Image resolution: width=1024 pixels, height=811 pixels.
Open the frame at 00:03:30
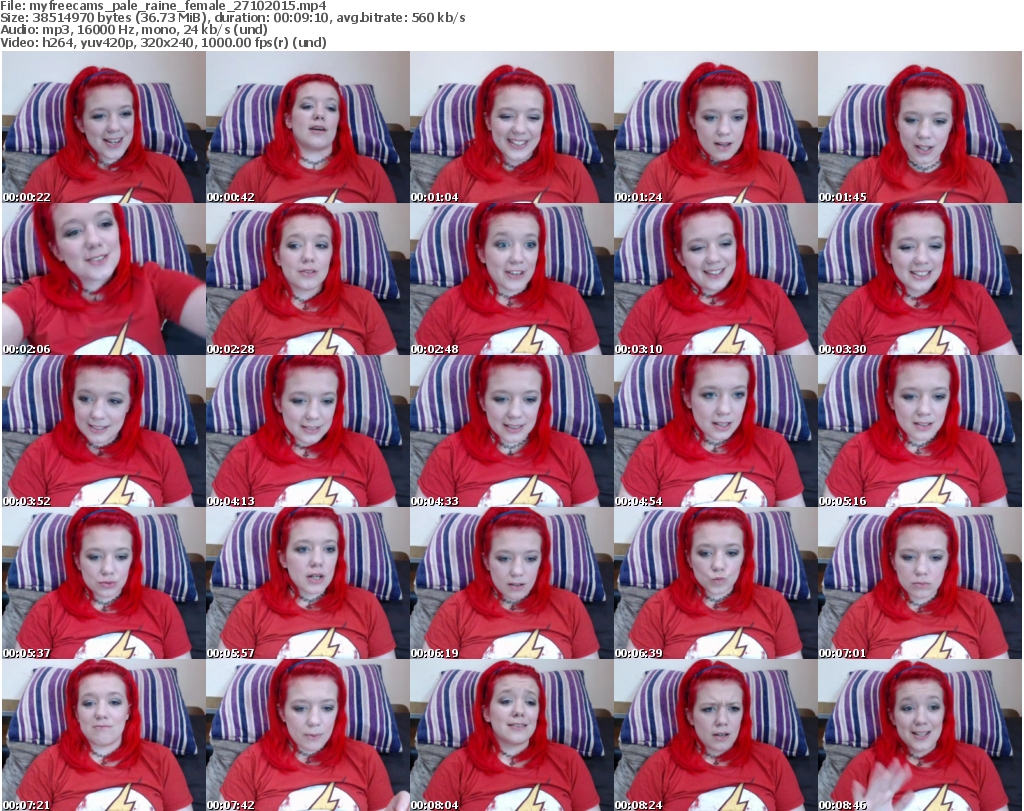tap(920, 279)
